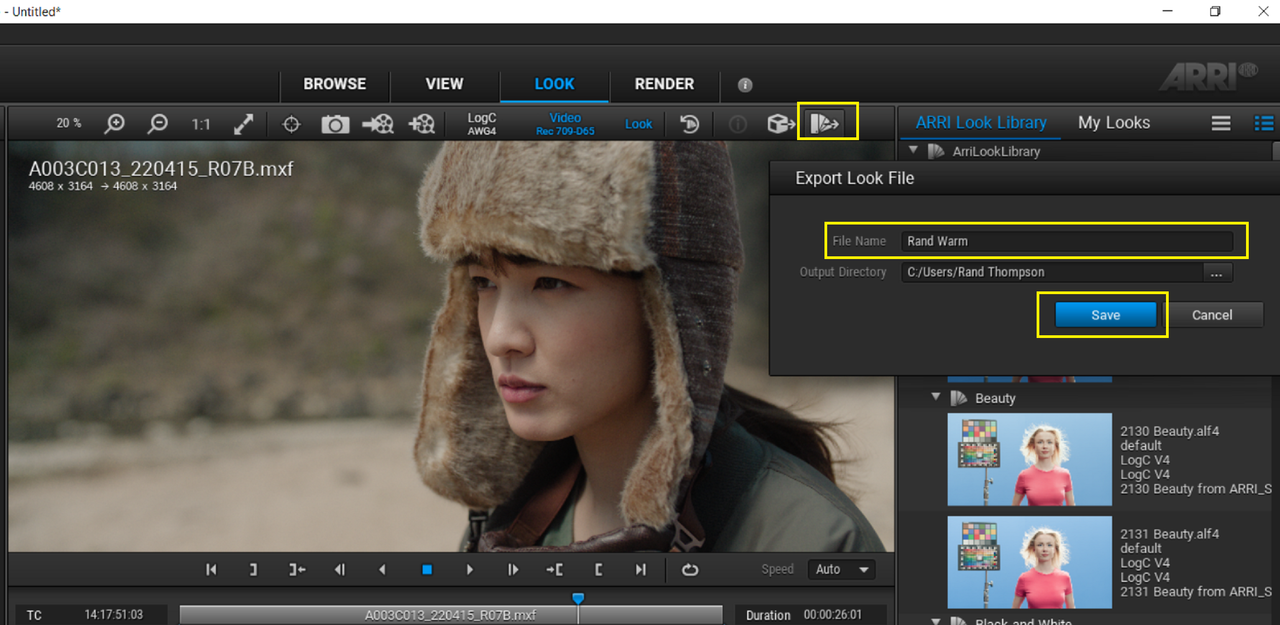Click the info icon beside the RENDER tab
1280x625 pixels.
pyautogui.click(x=745, y=85)
